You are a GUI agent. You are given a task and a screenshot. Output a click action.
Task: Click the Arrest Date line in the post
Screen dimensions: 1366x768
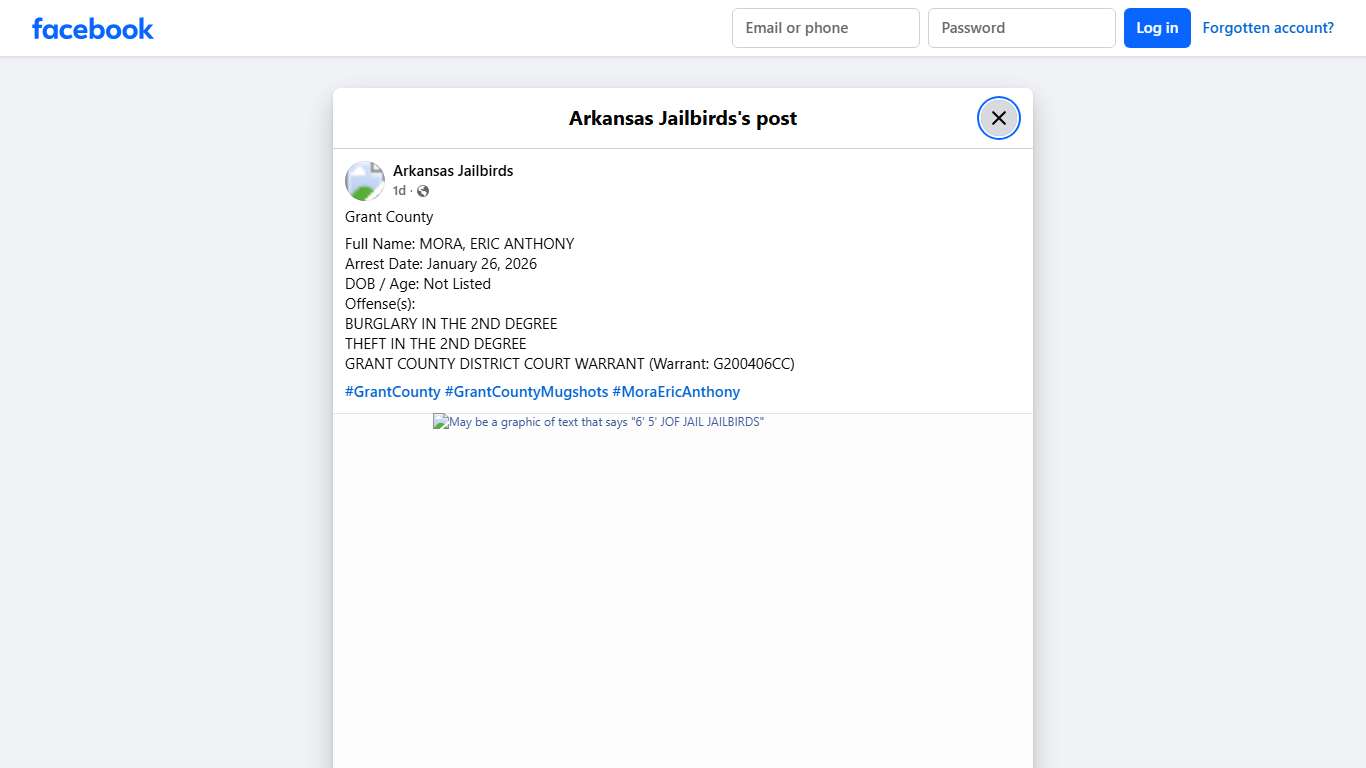coord(440,264)
